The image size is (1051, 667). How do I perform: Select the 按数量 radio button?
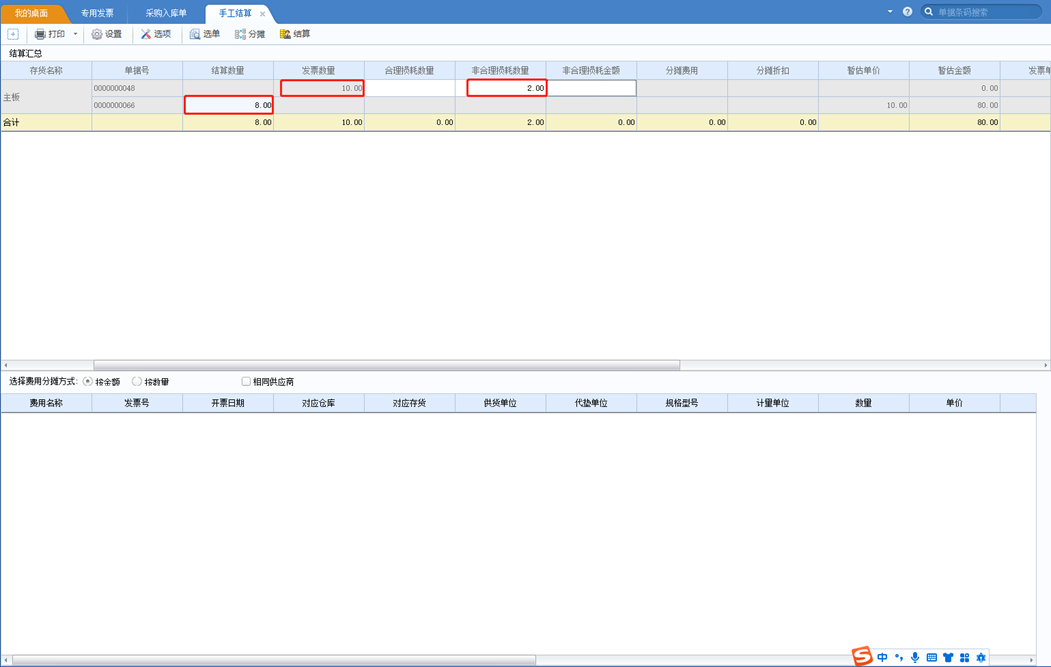137,381
